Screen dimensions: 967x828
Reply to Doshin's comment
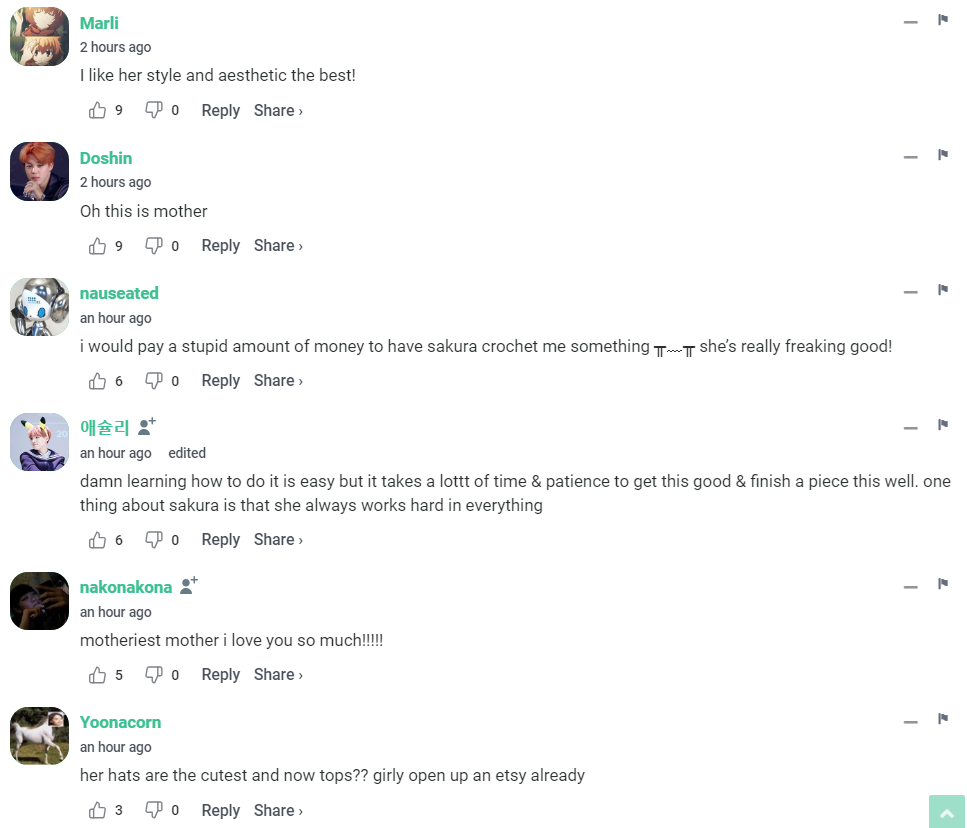(220, 245)
